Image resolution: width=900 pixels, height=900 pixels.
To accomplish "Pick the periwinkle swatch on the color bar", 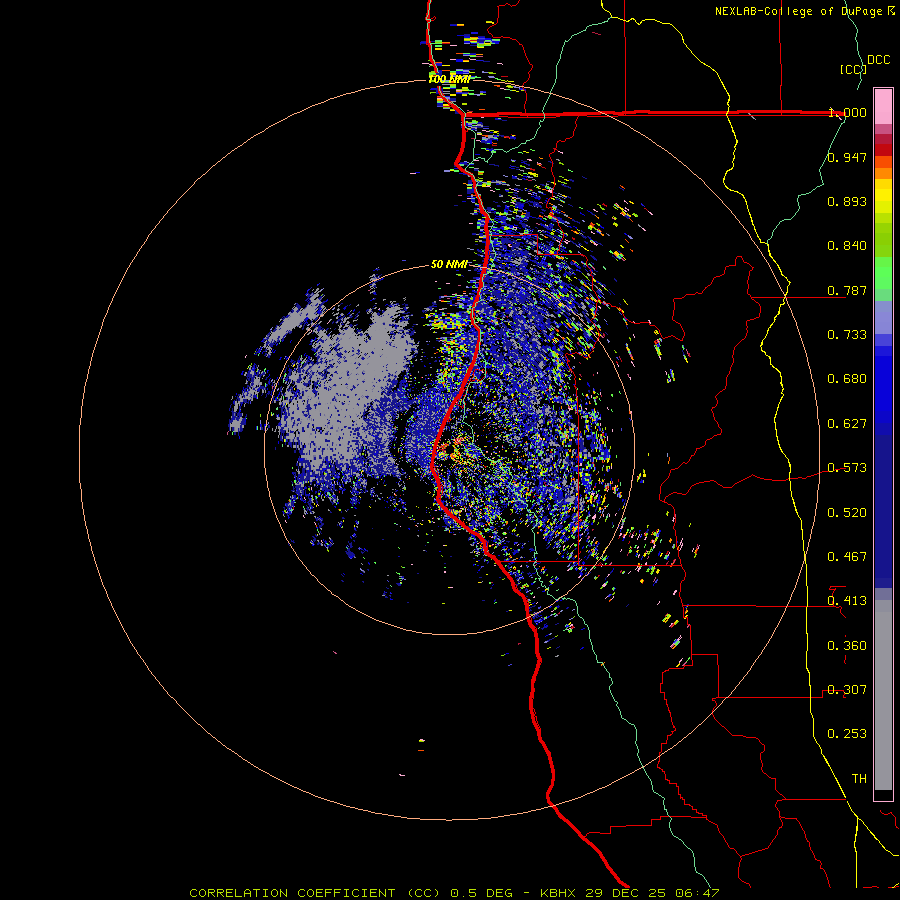I will (x=883, y=317).
